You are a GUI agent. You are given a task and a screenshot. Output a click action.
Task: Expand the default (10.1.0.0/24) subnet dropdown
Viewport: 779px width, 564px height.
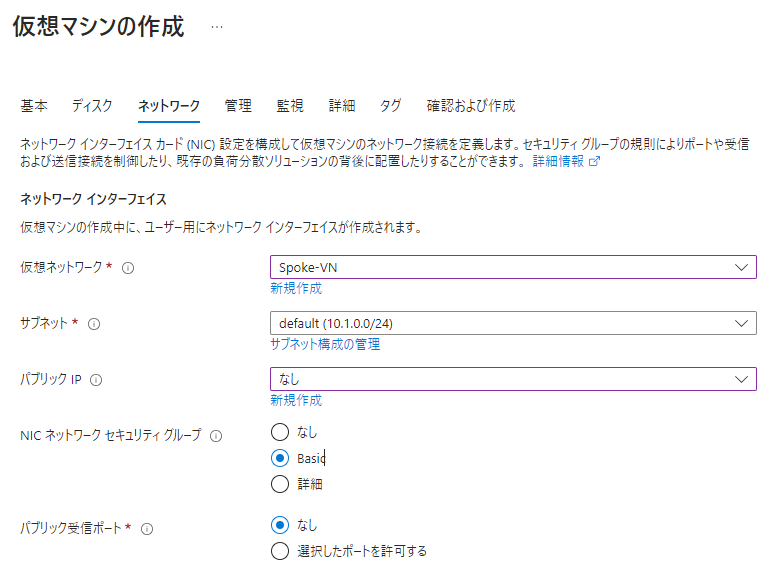512,323
